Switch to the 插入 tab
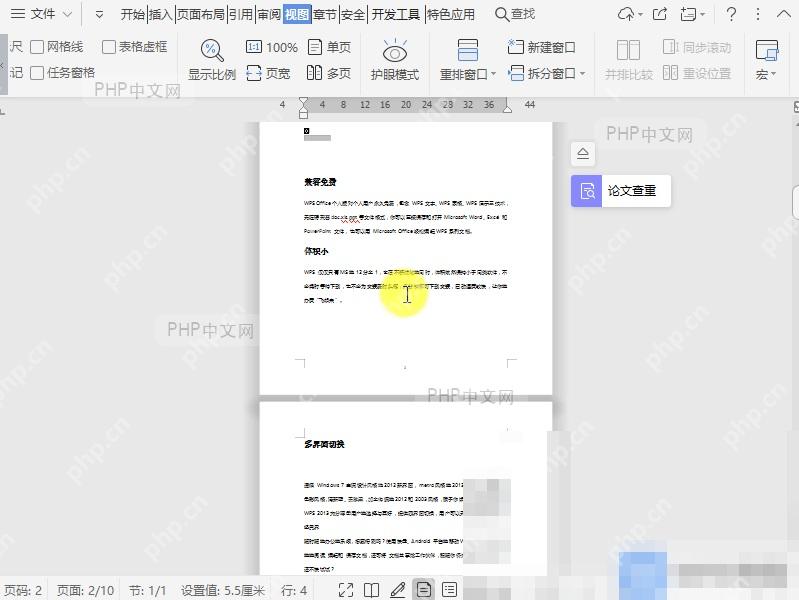Screen dimensions: 799x600 pos(161,14)
